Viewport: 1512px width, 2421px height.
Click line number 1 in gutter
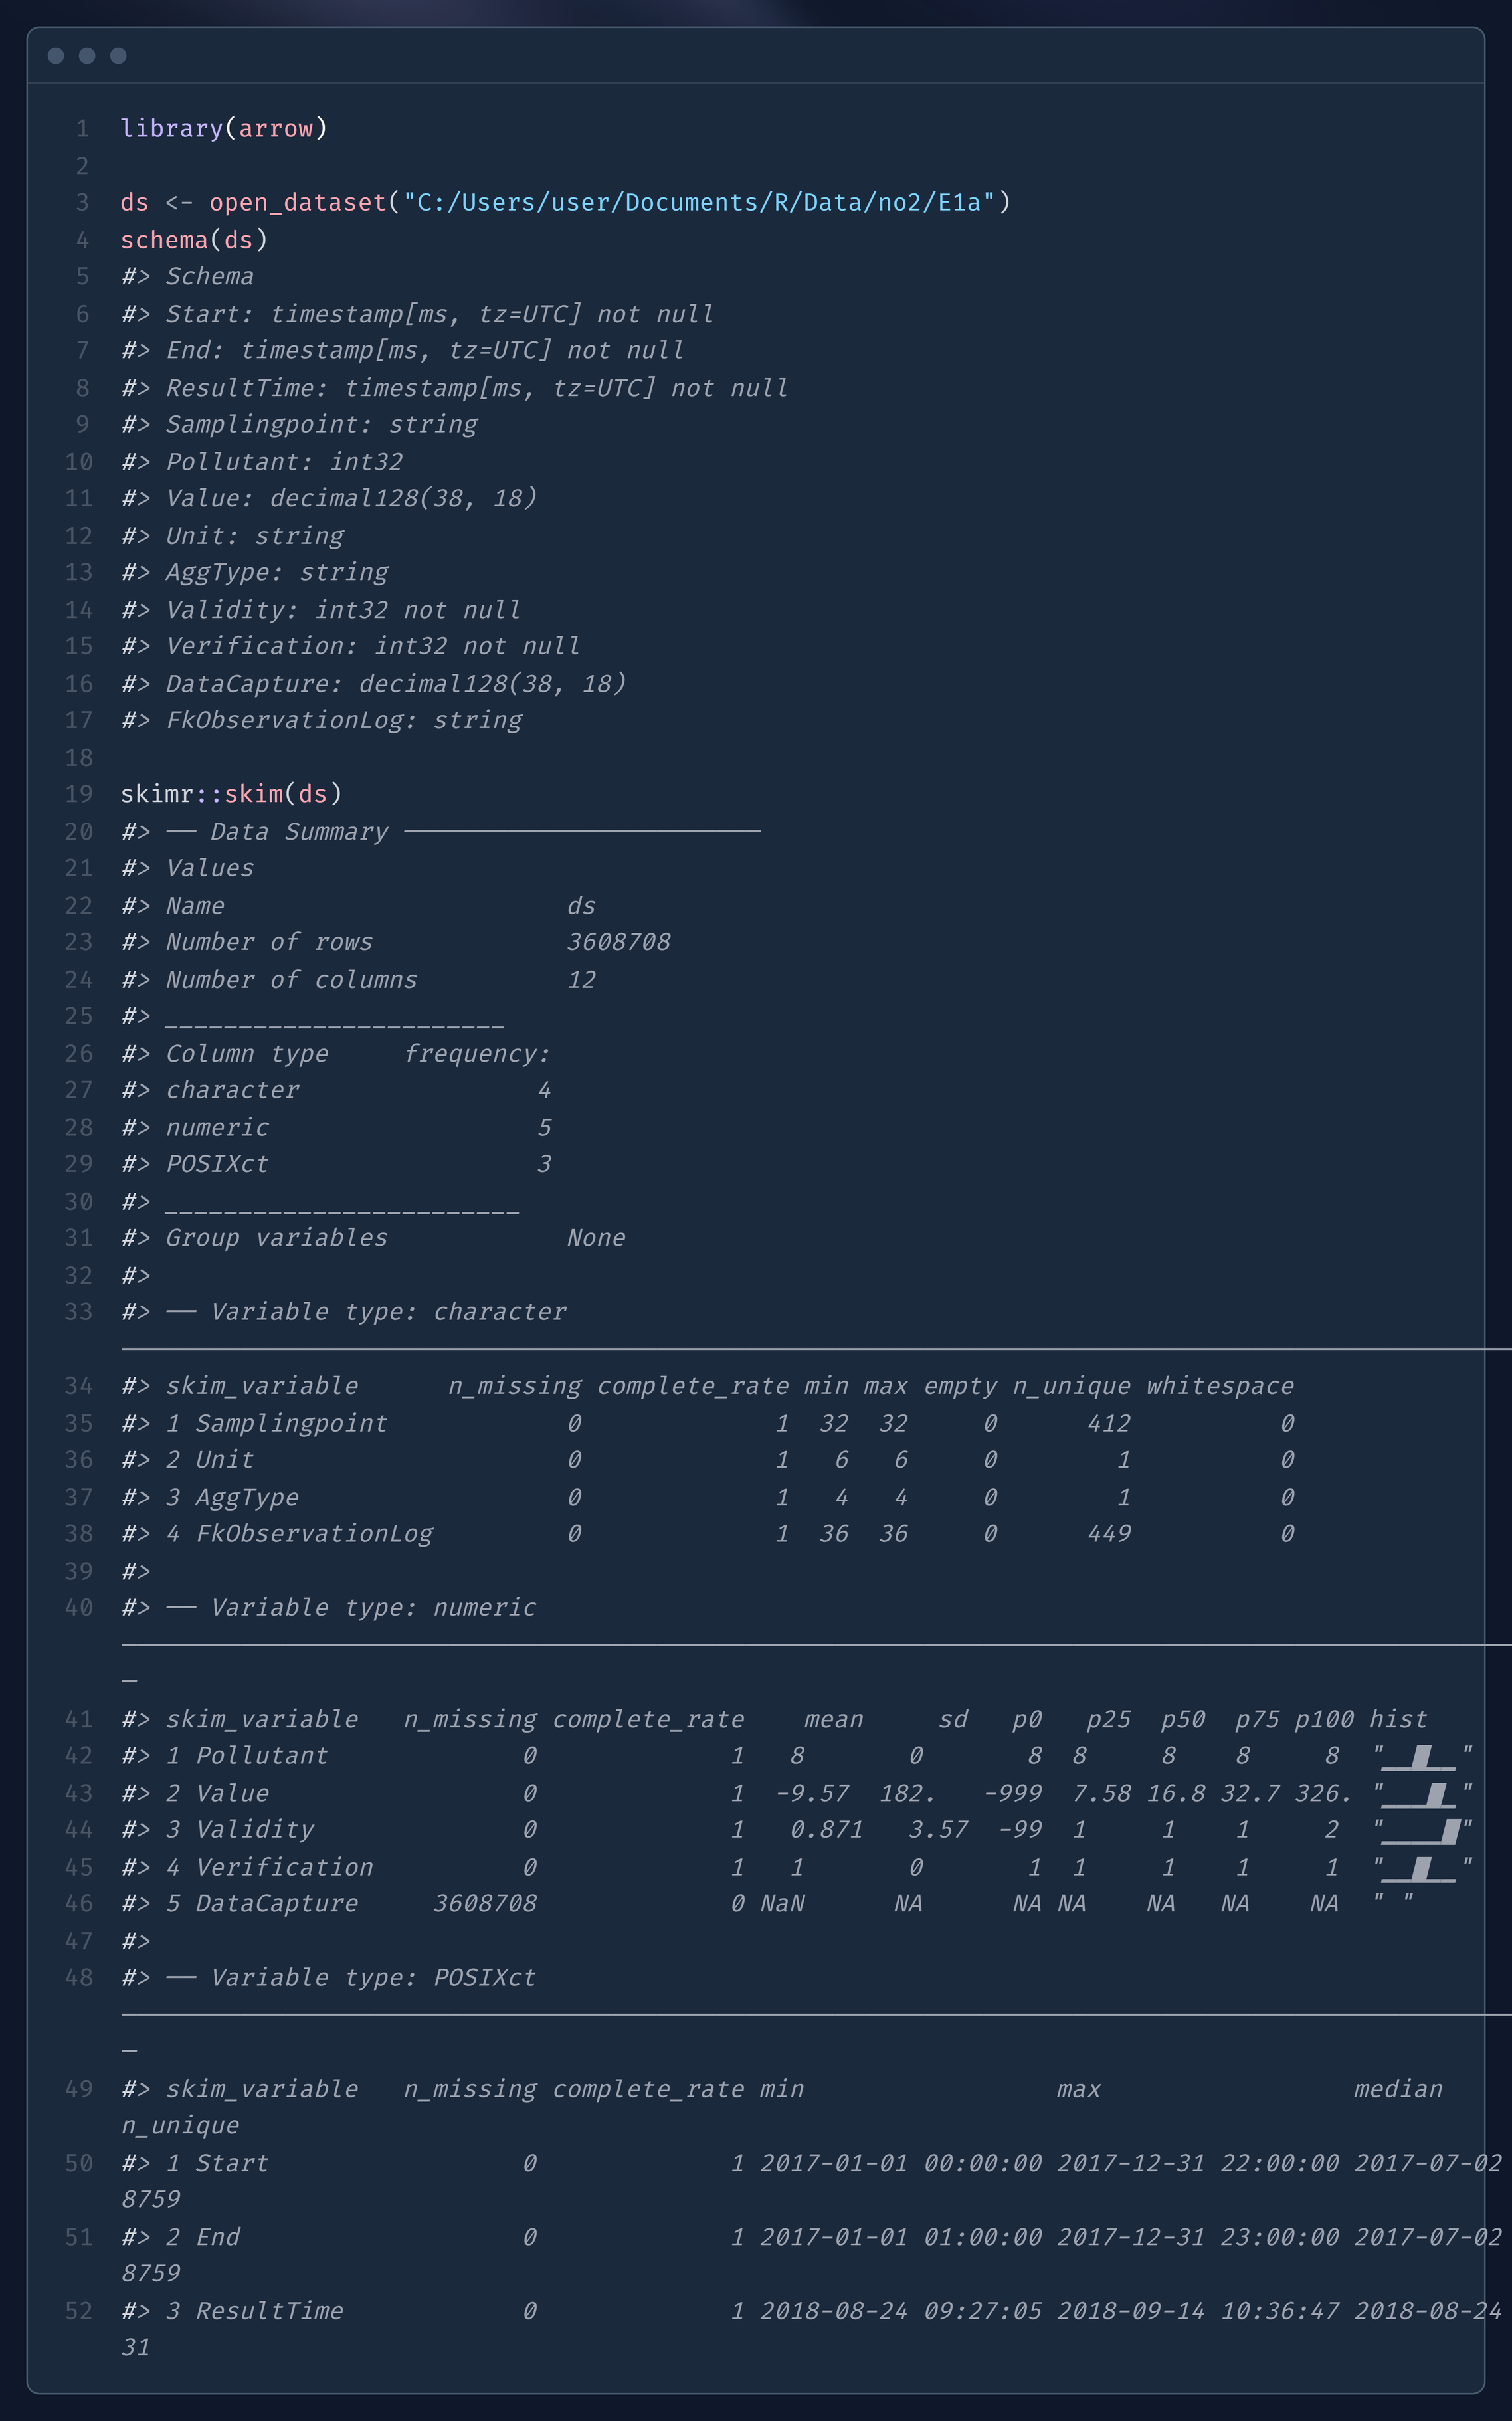(82, 129)
